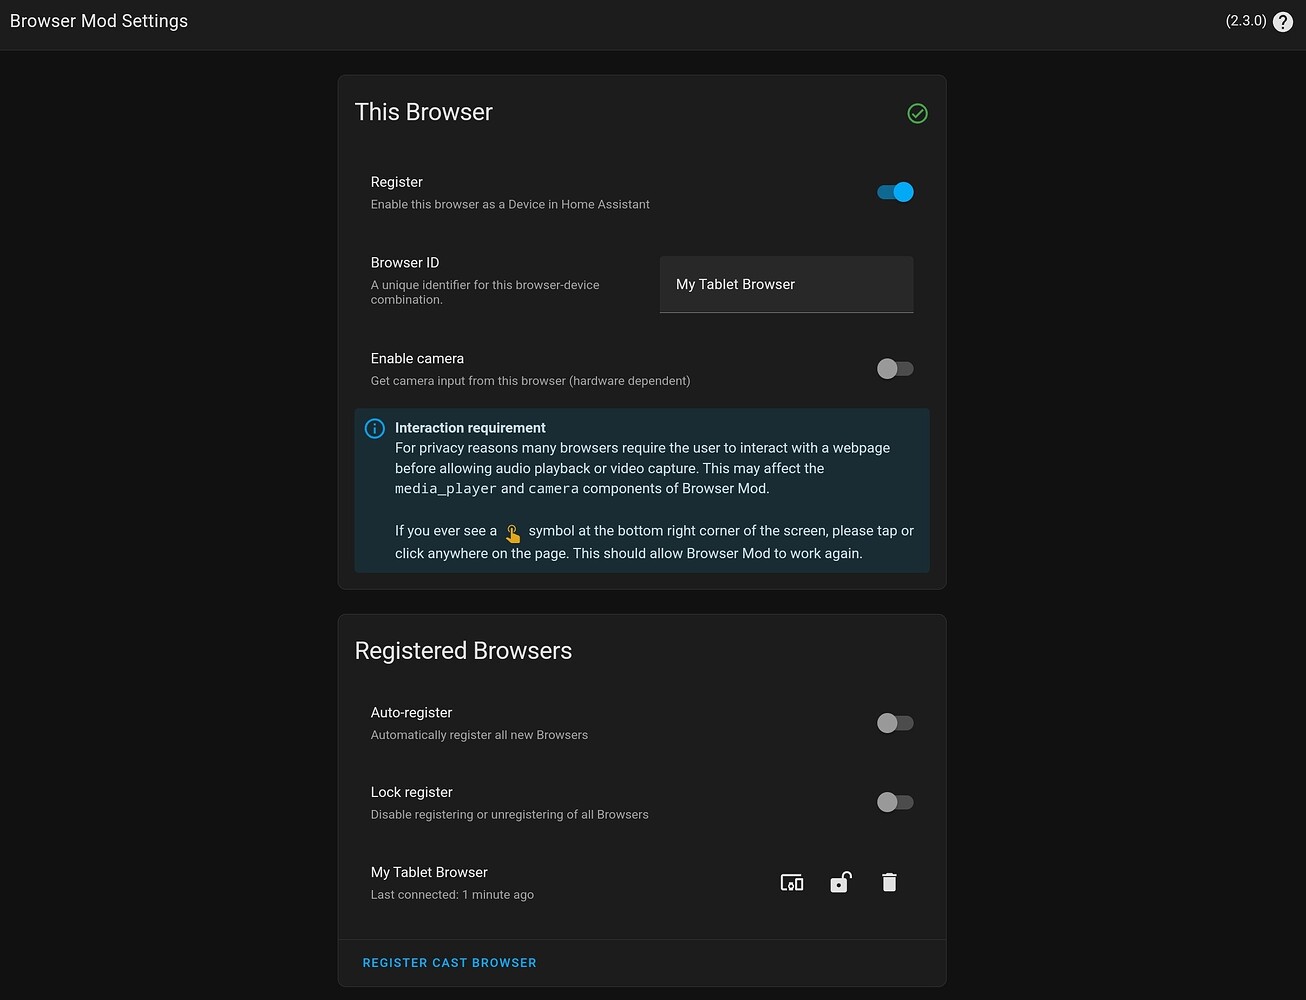Unlock My Tablet Browser registration padlock
The image size is (1306, 1000).
(x=840, y=882)
